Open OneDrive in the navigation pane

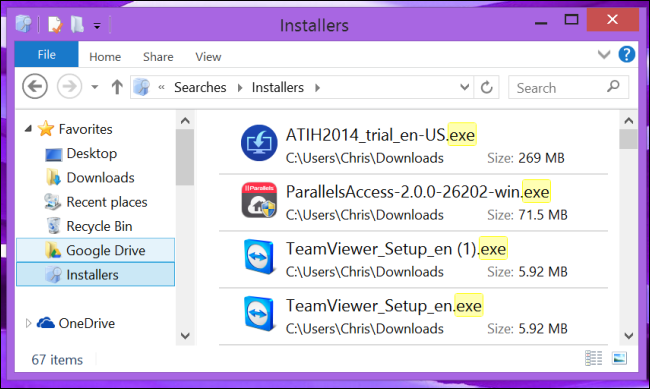87,323
